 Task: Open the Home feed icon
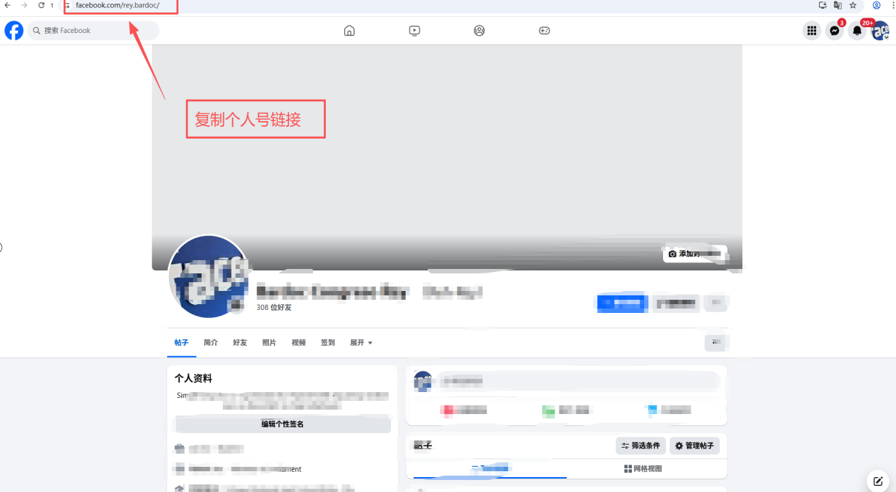[349, 31]
